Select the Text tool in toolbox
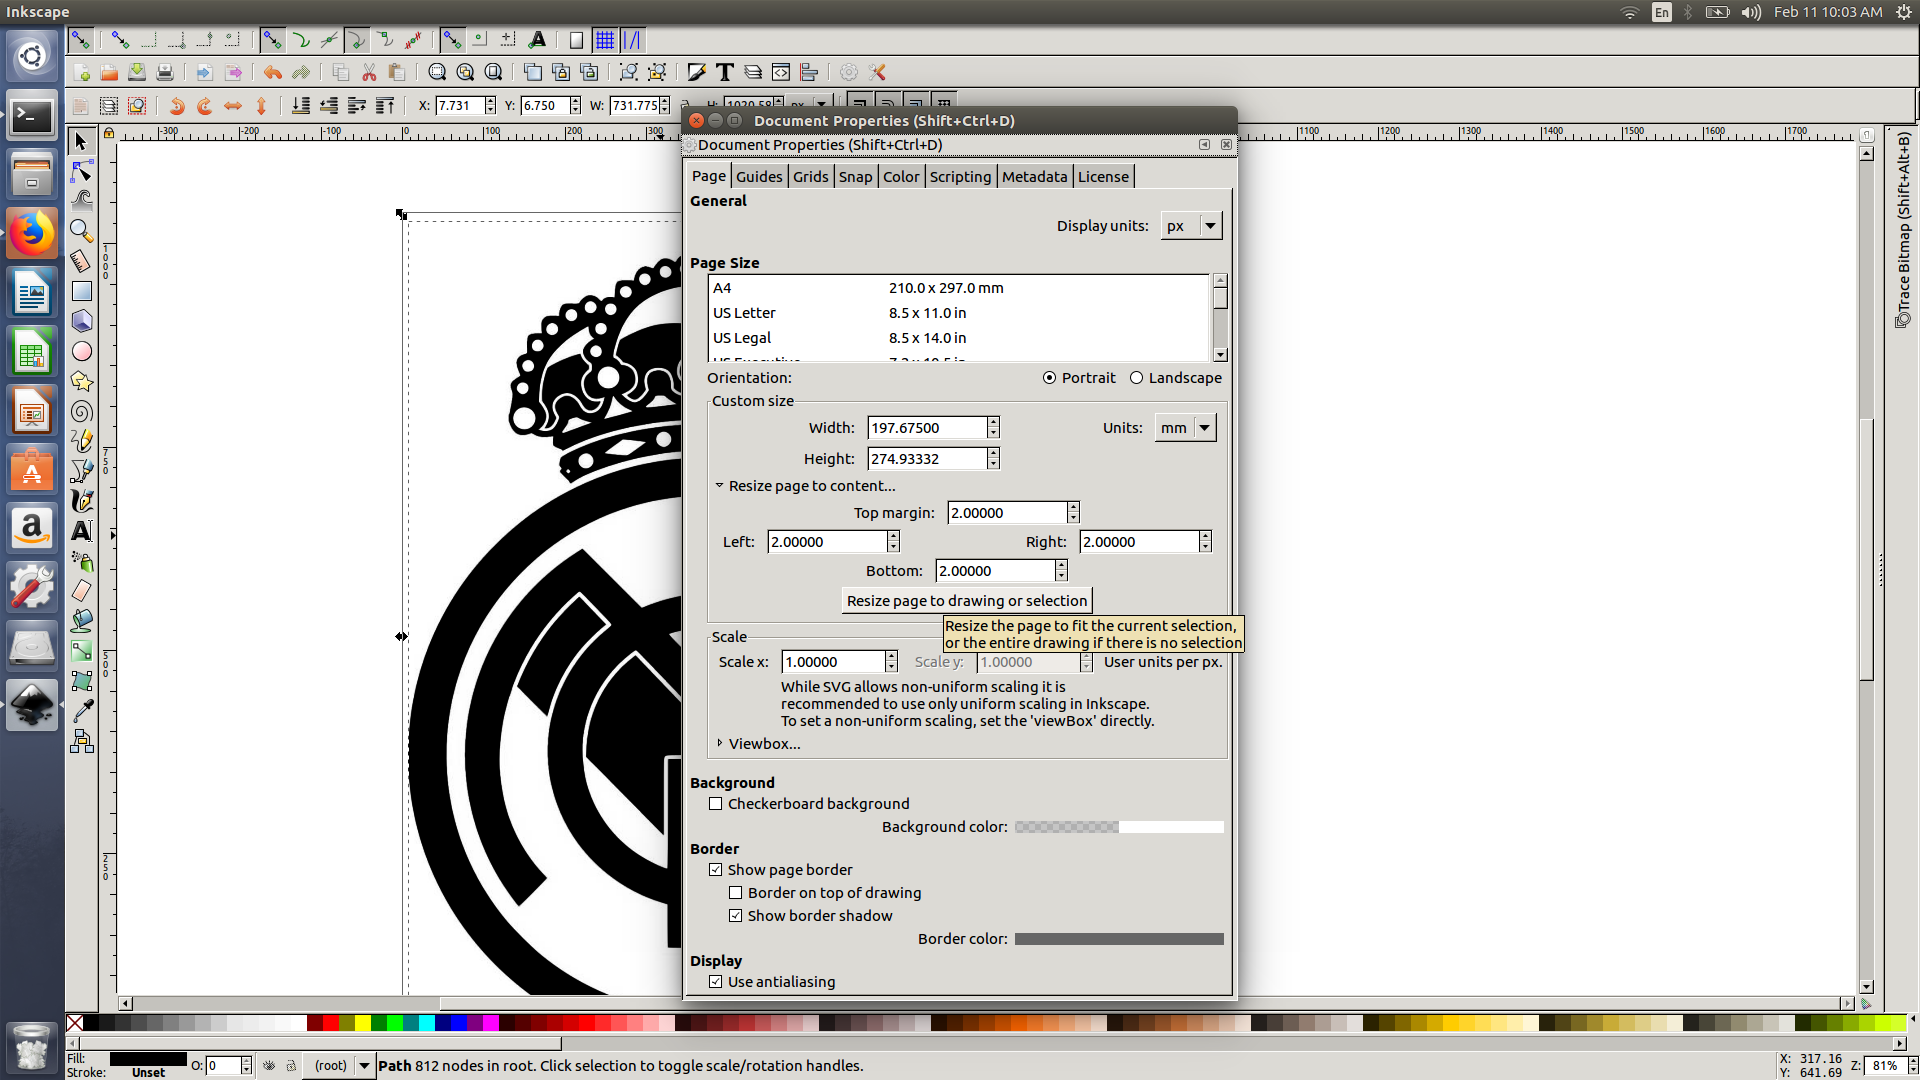Image resolution: width=1920 pixels, height=1080 pixels. pyautogui.click(x=82, y=531)
